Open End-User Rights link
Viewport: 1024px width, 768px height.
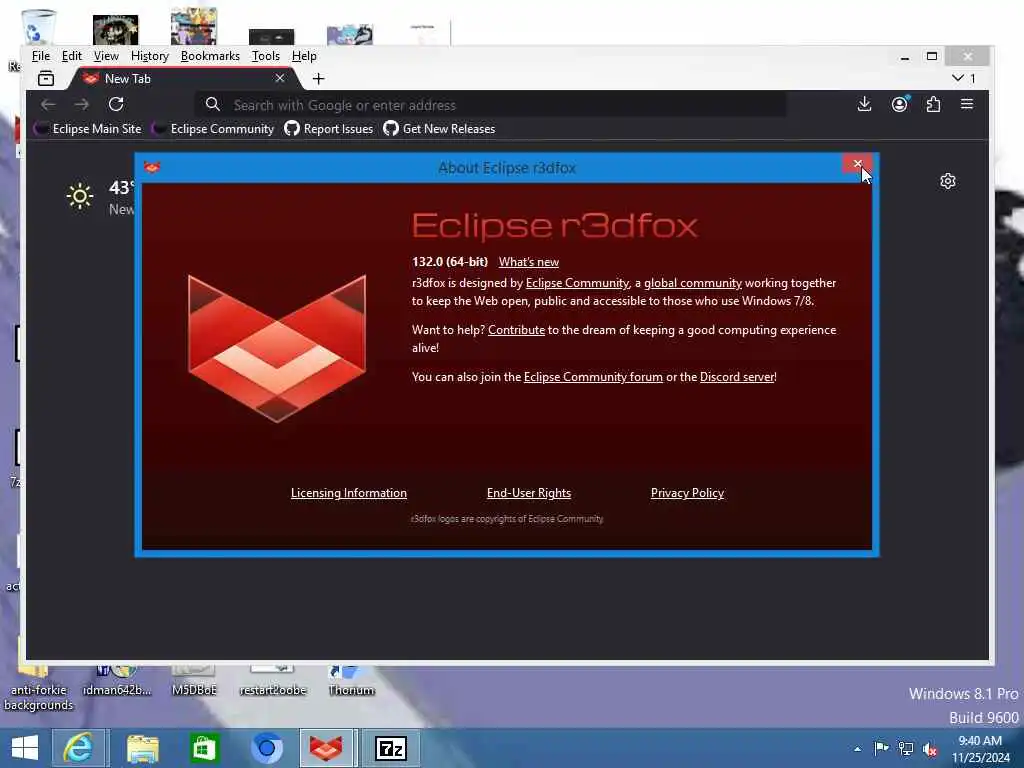pos(528,493)
